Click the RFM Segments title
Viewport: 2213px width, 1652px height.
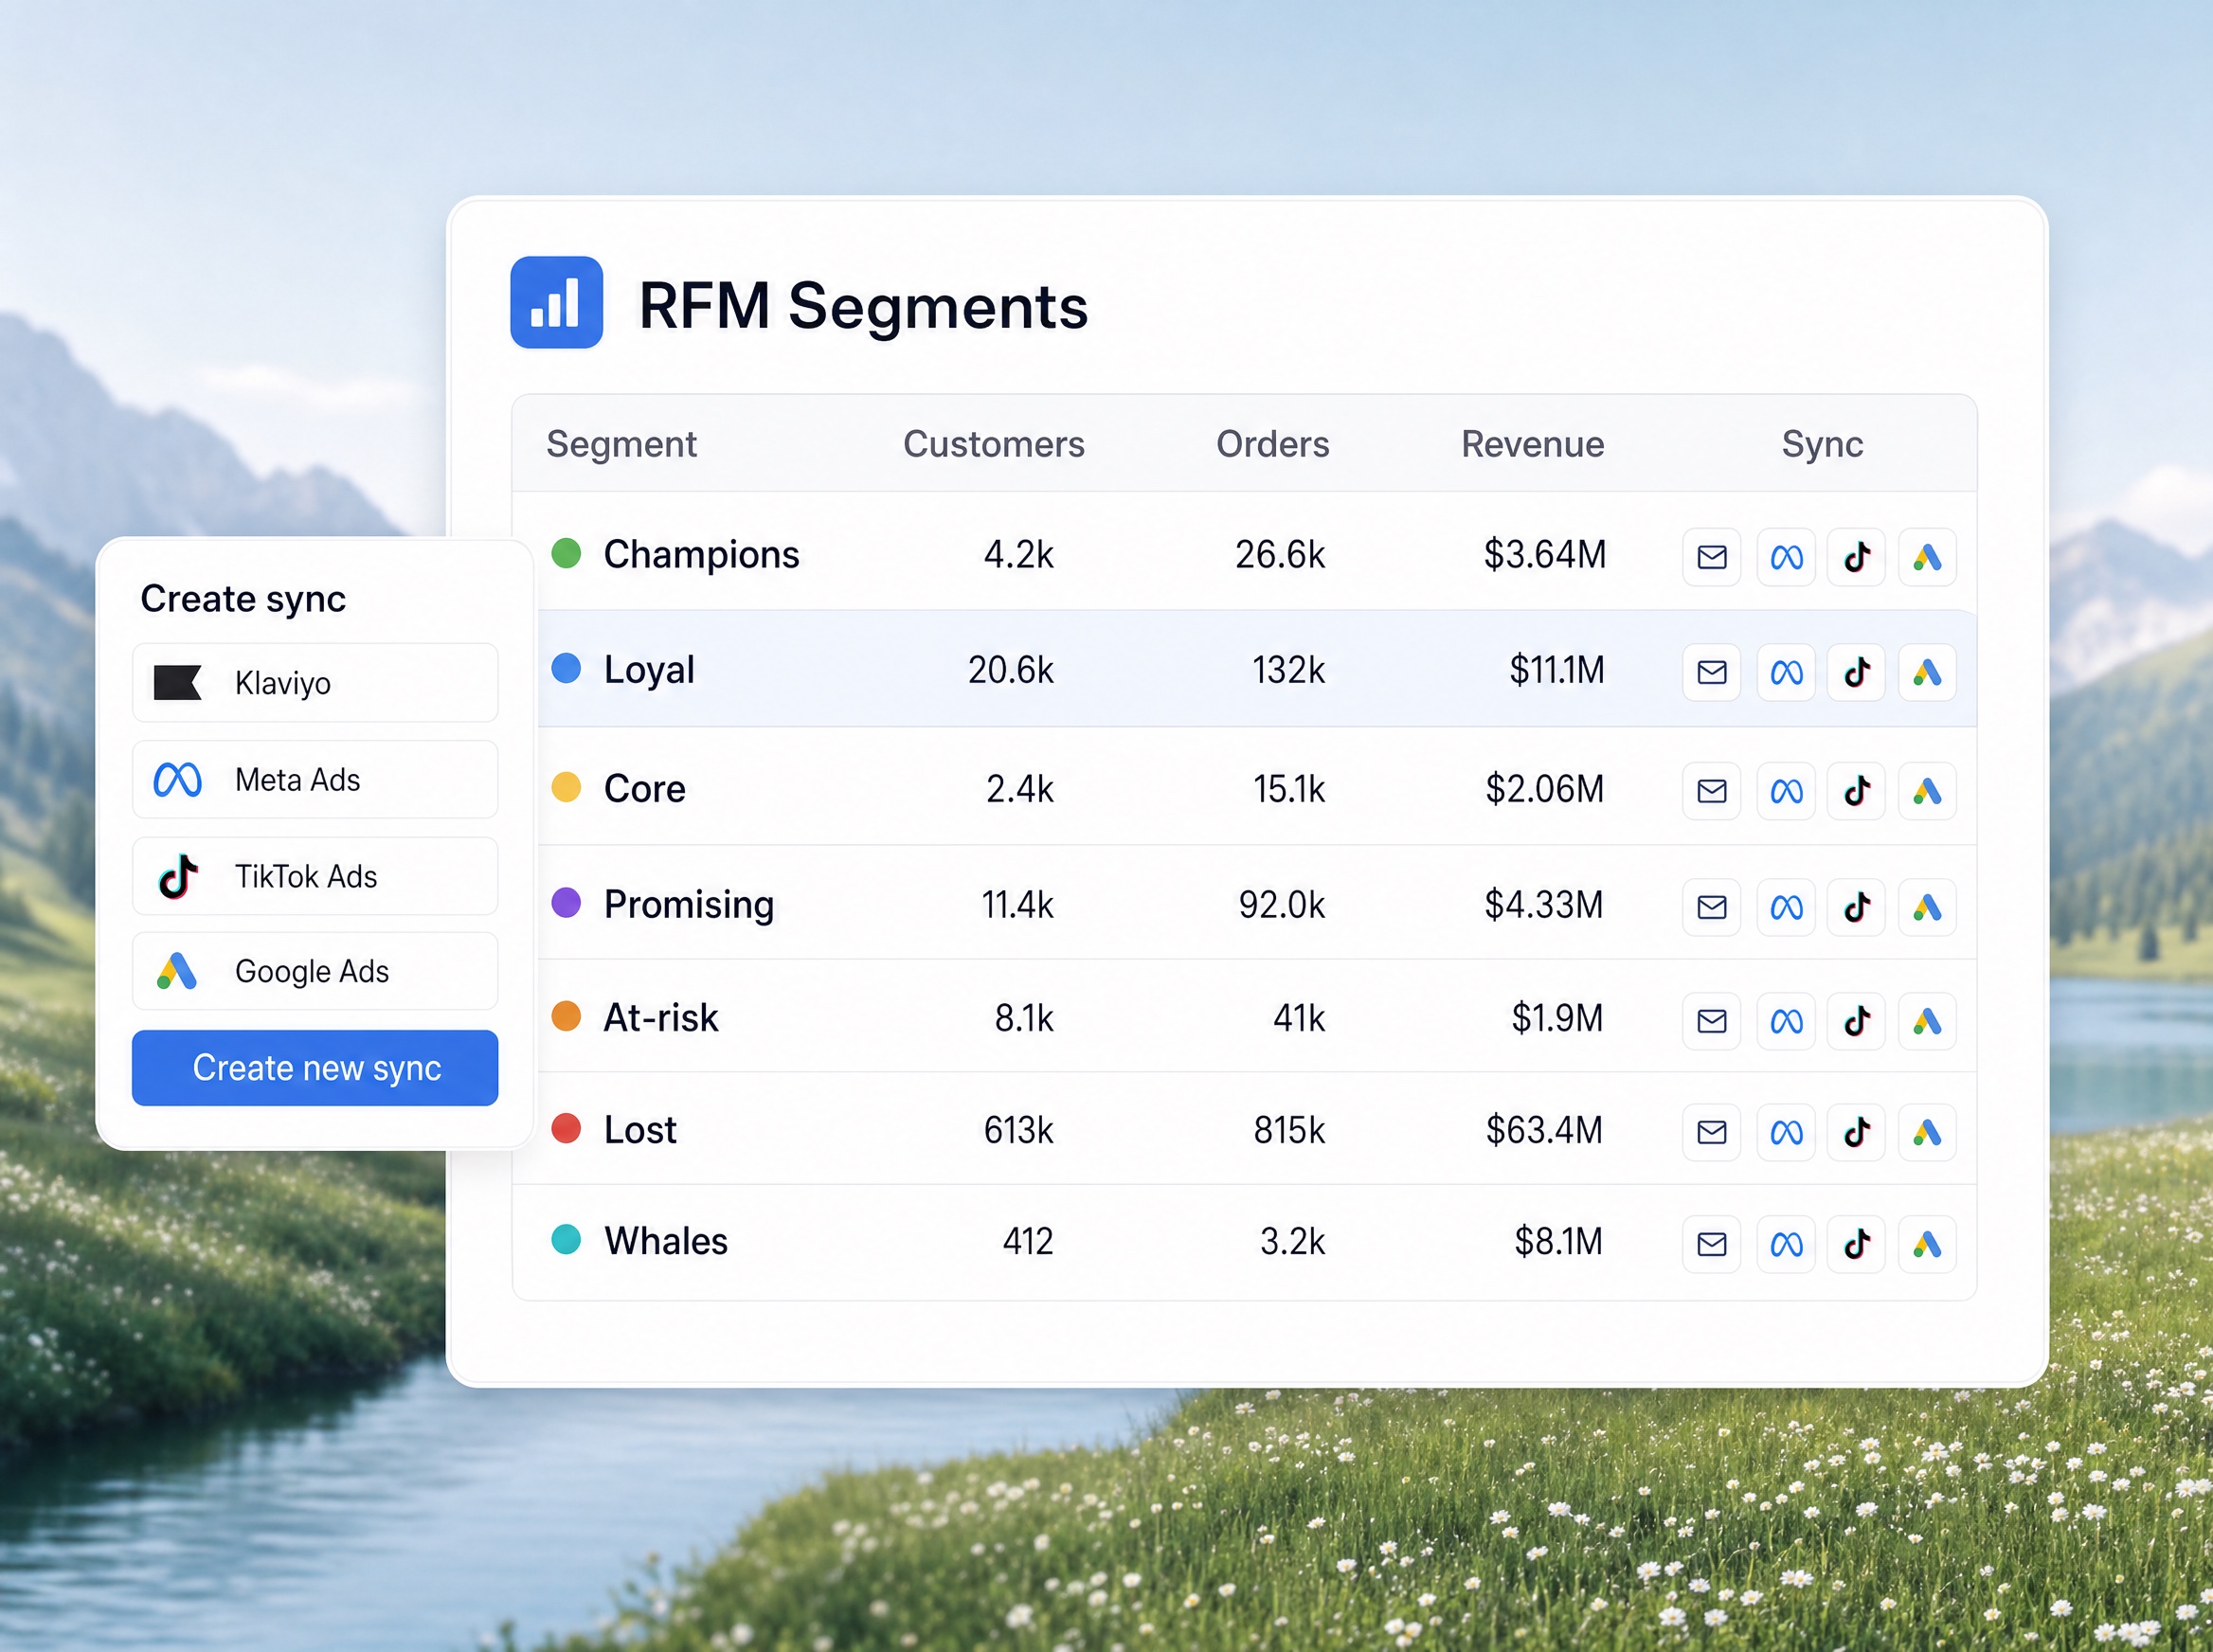click(863, 306)
